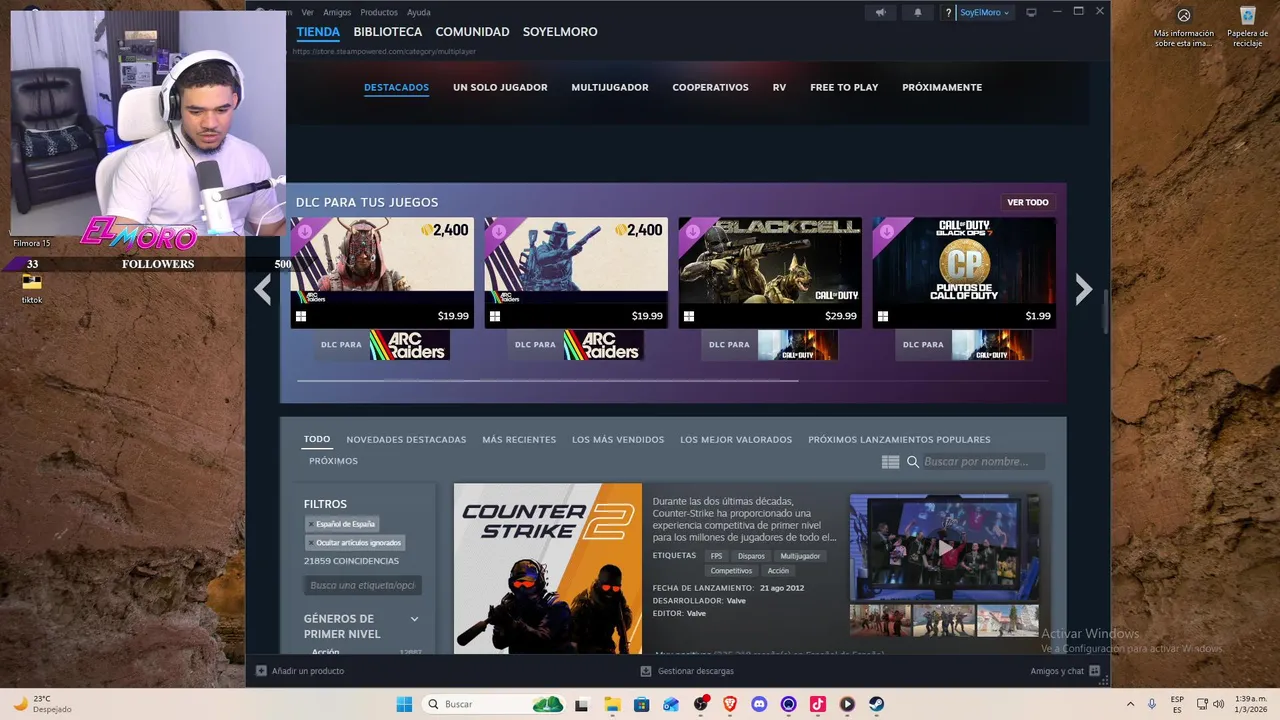Select the NOVEDADES DESTACADAS tab
Viewport: 1280px width, 720px height.
406,439
